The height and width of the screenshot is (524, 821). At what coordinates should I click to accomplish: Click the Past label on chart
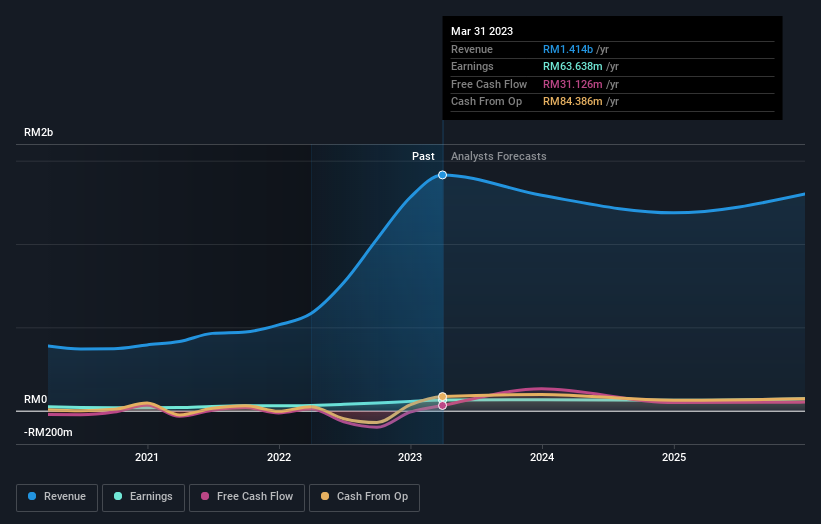point(423,156)
